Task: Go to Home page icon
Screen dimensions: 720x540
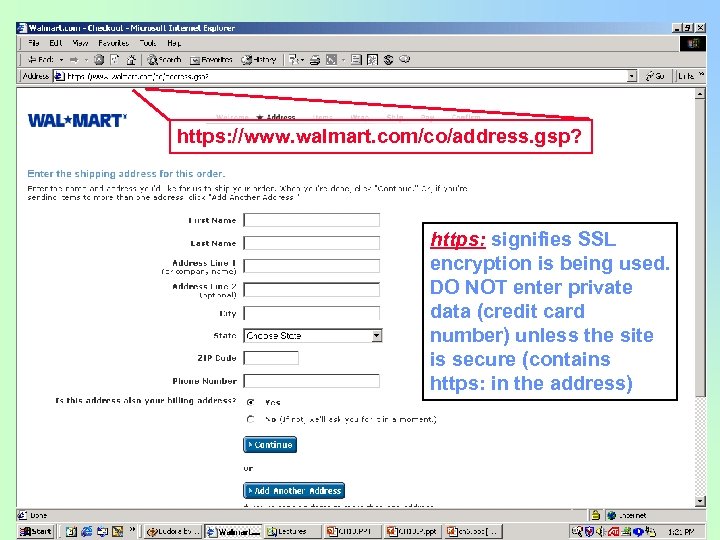Action: (x=131, y=60)
